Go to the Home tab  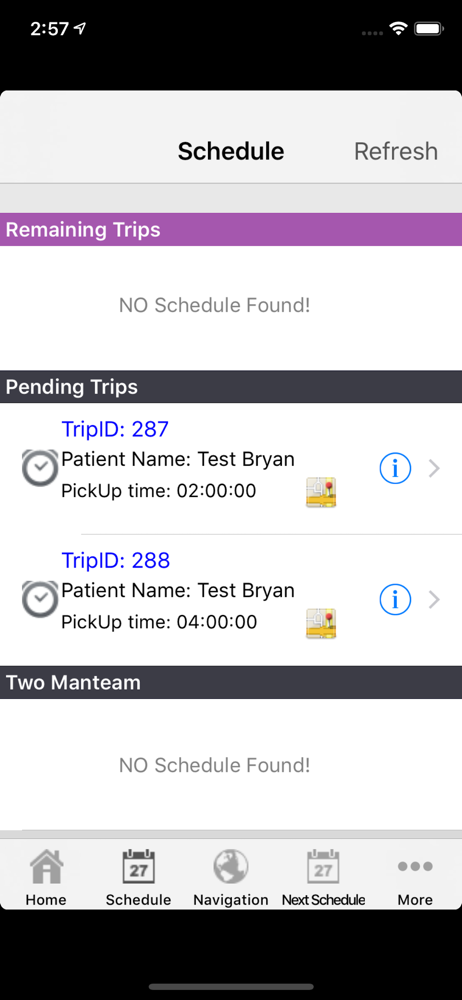point(46,878)
